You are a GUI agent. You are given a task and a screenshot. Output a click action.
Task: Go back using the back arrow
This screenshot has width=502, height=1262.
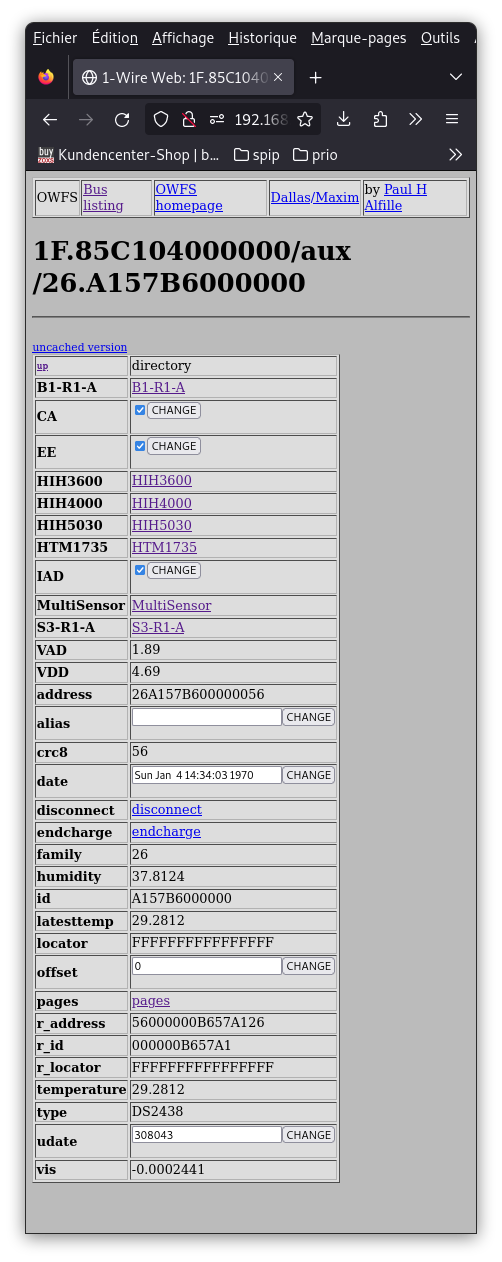coord(50,120)
